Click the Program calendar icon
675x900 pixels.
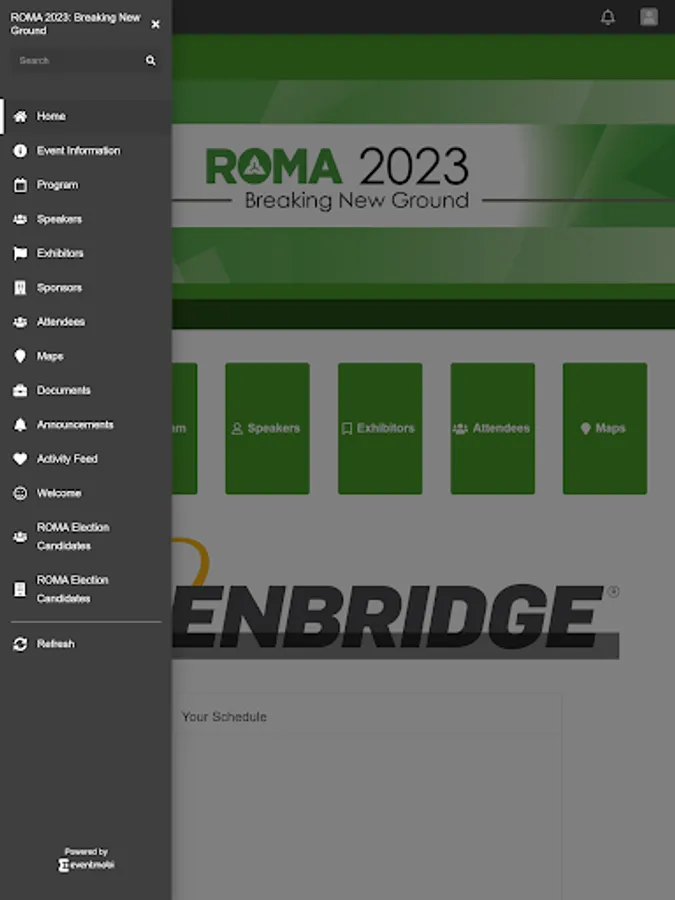pos(20,185)
